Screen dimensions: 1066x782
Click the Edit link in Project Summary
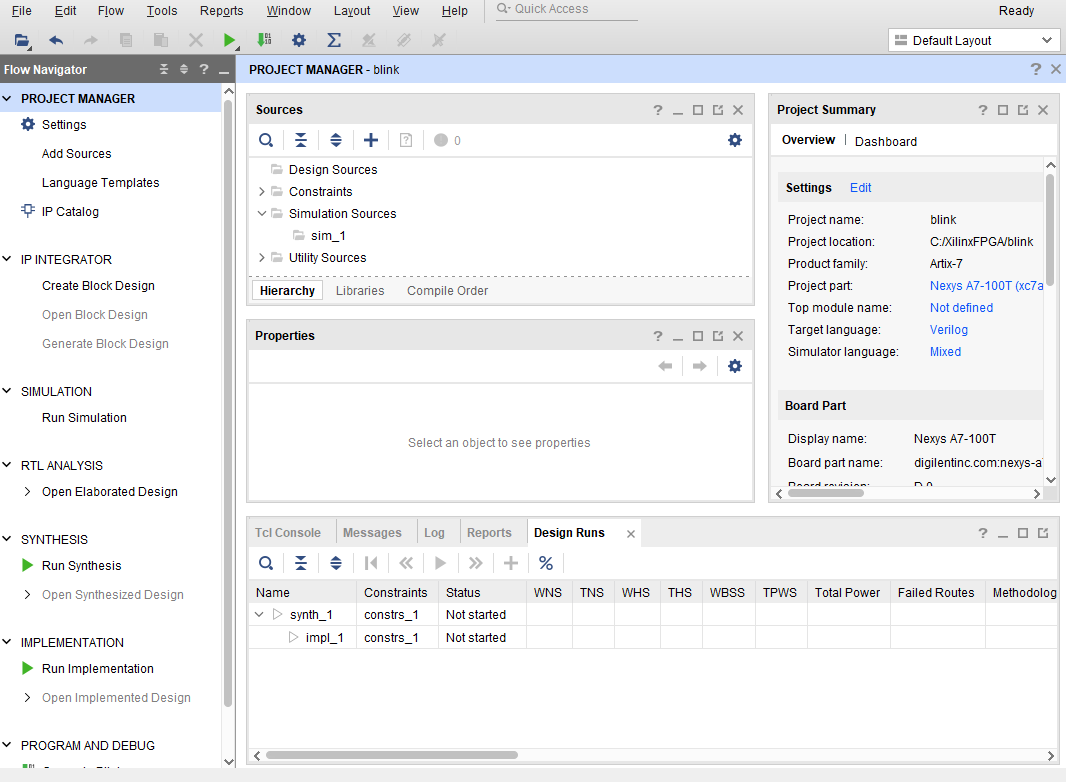pos(860,188)
